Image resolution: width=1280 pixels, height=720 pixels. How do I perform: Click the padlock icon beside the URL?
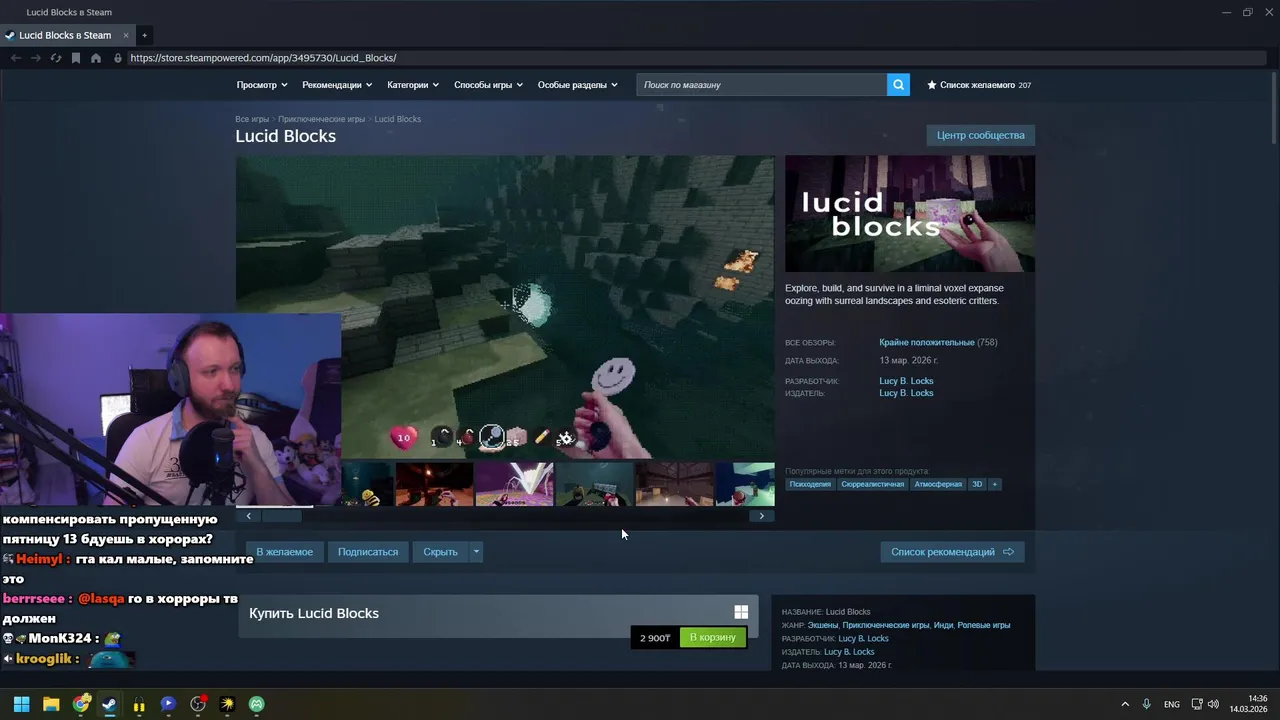pyautogui.click(x=118, y=58)
